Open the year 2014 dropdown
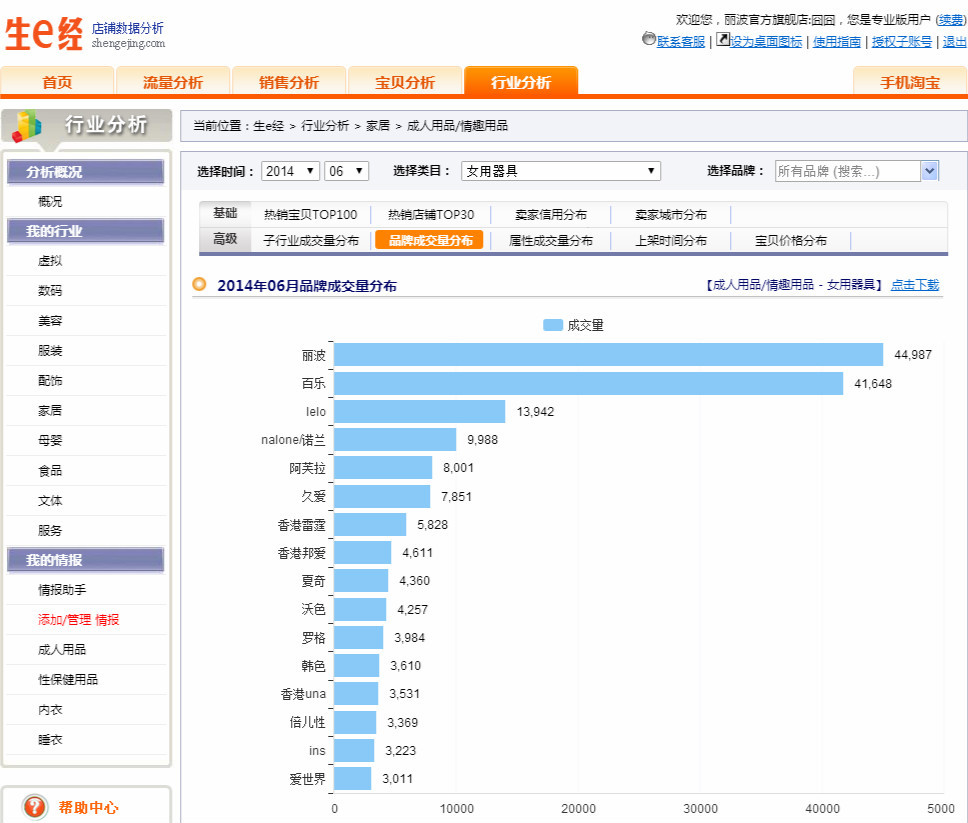The width and height of the screenshot is (968, 823). click(290, 171)
